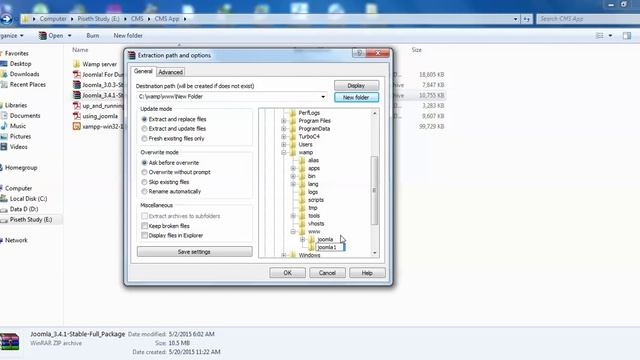Click the Explorer back navigation arrow
Image resolution: width=640 pixels, height=360 pixels.
[6, 19]
